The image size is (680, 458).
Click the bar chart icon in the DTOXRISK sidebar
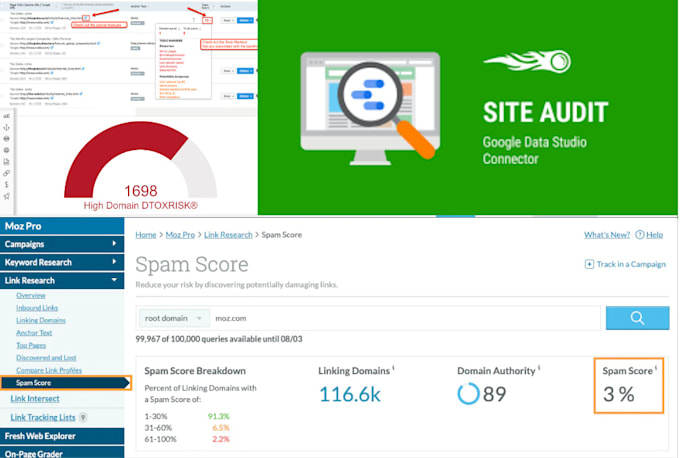(7, 116)
